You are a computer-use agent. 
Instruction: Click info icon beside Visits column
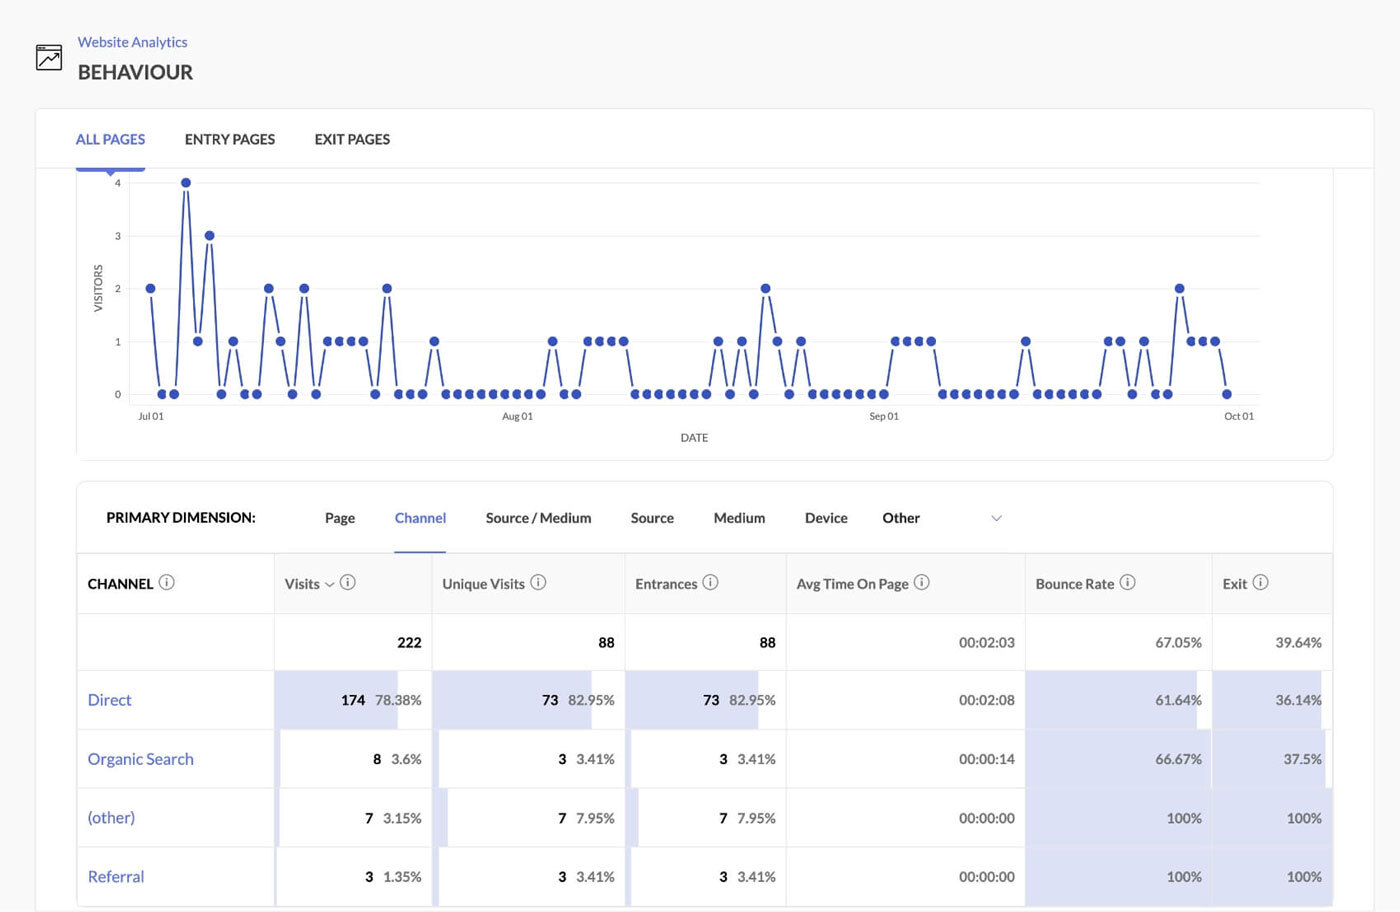(x=348, y=582)
